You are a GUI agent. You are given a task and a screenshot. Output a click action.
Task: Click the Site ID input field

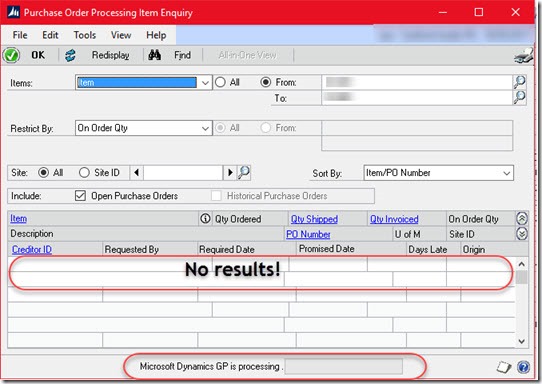[183, 172]
